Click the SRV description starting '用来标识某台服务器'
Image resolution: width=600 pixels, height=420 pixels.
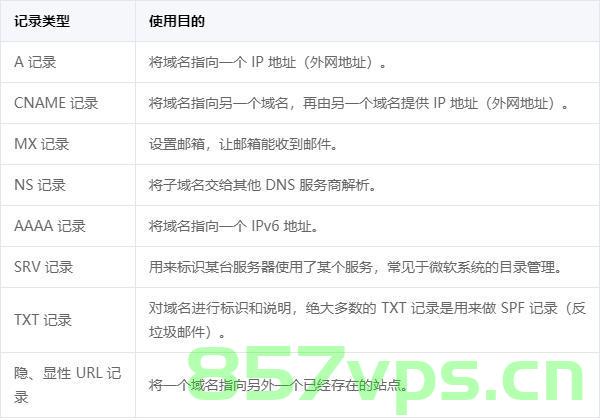355,267
